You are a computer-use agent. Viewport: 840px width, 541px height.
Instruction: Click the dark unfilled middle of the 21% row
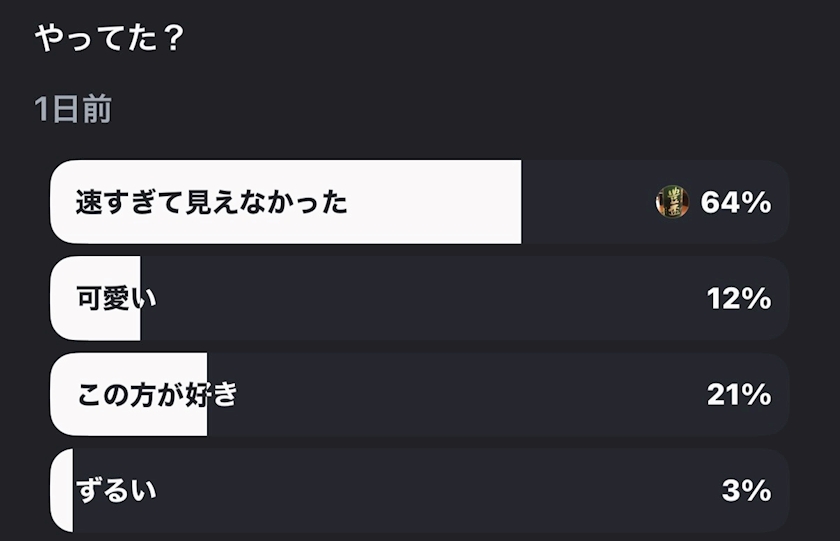(450, 395)
